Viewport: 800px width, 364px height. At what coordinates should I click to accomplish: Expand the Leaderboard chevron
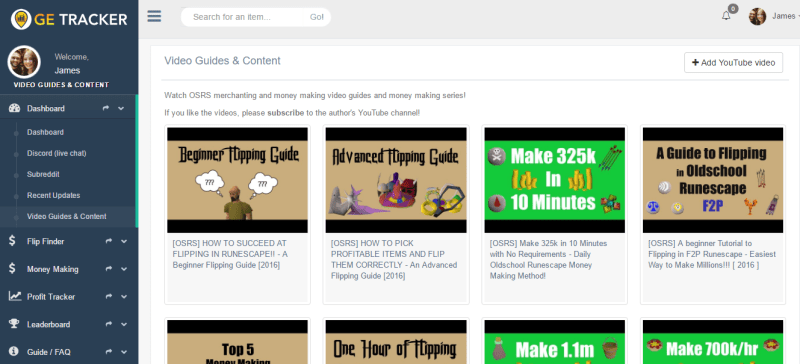[123, 324]
